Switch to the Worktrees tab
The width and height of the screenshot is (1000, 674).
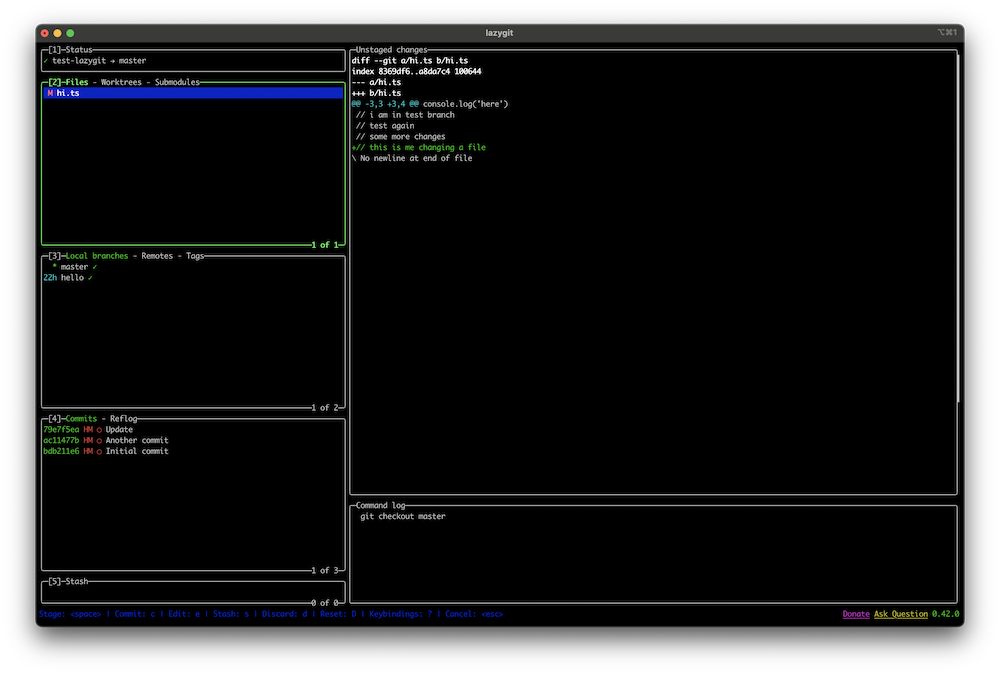tap(122, 82)
